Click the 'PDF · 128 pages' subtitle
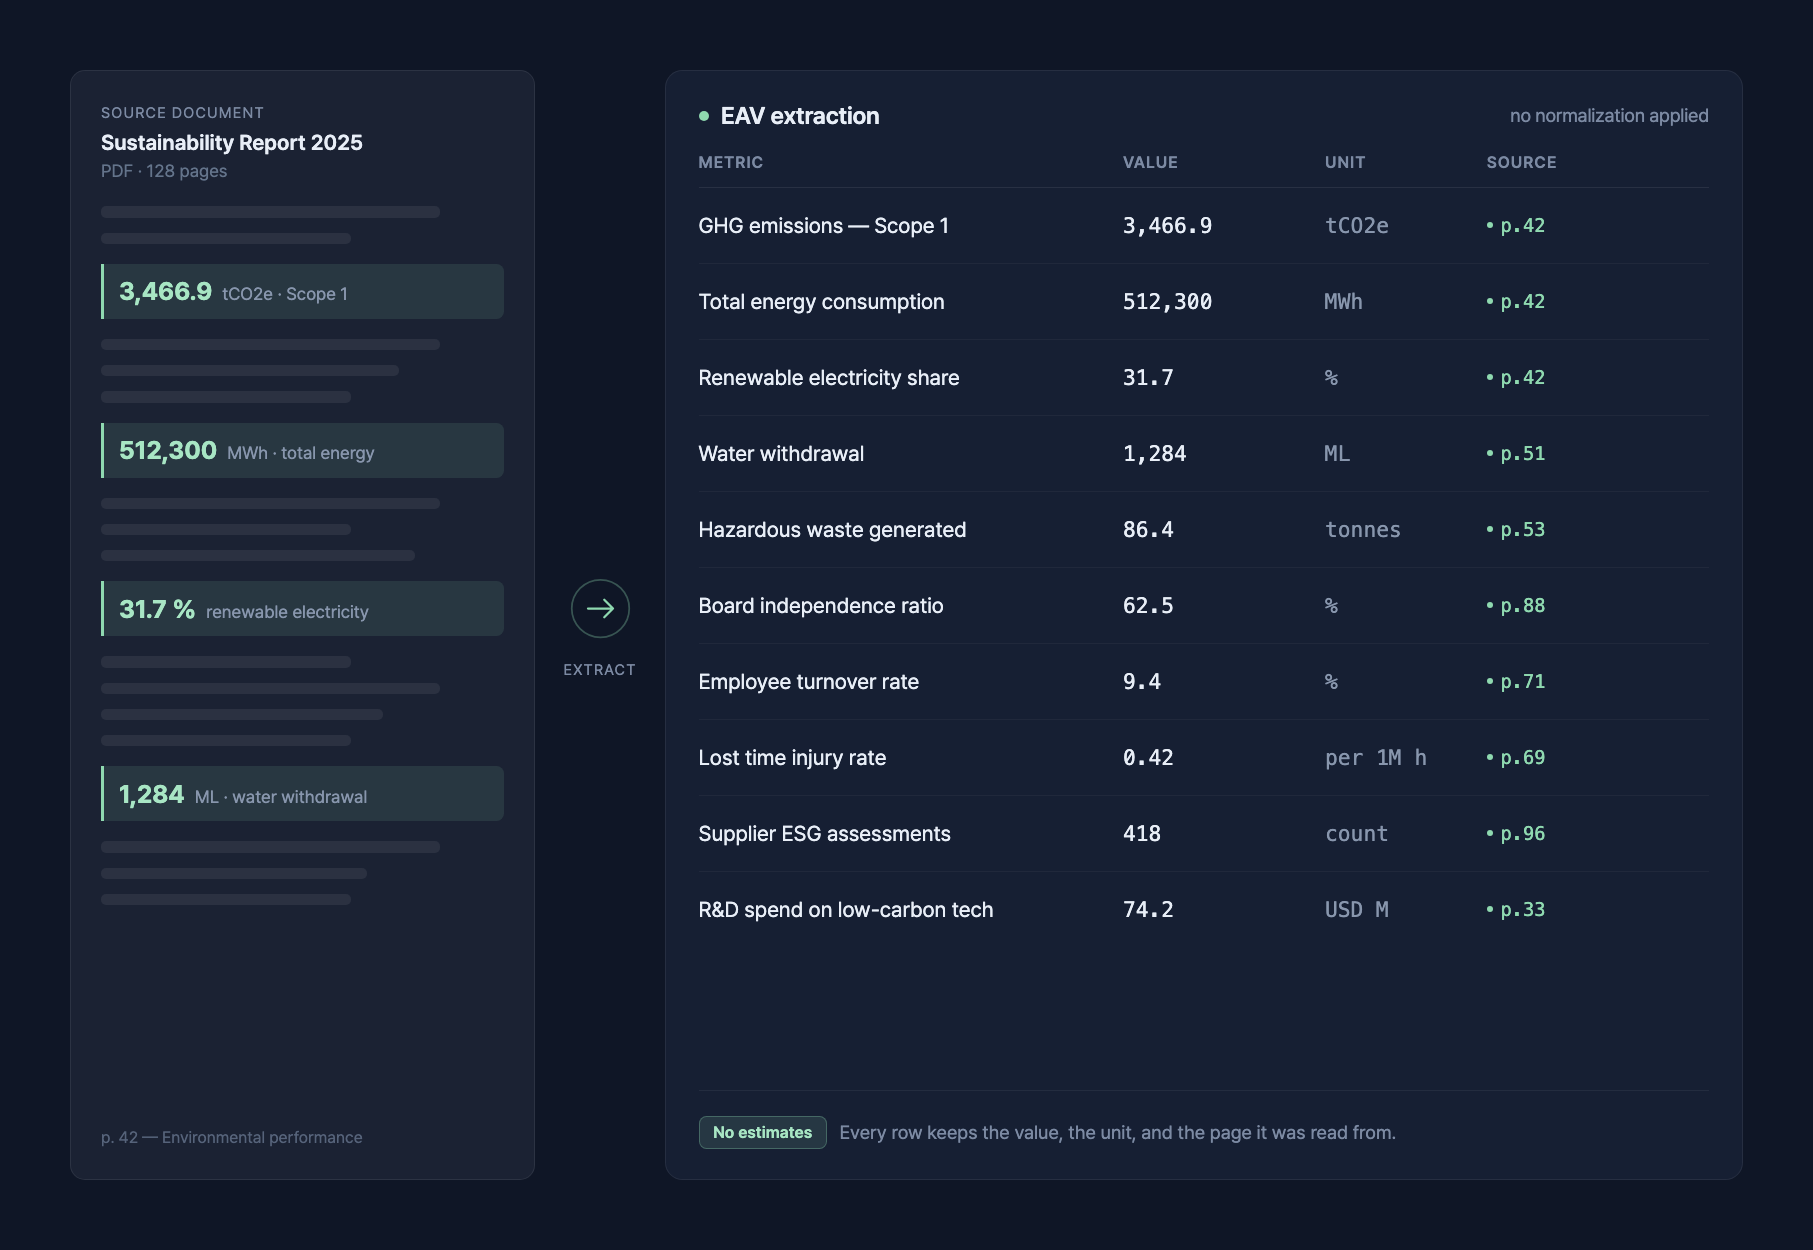Image resolution: width=1813 pixels, height=1250 pixels. [164, 171]
